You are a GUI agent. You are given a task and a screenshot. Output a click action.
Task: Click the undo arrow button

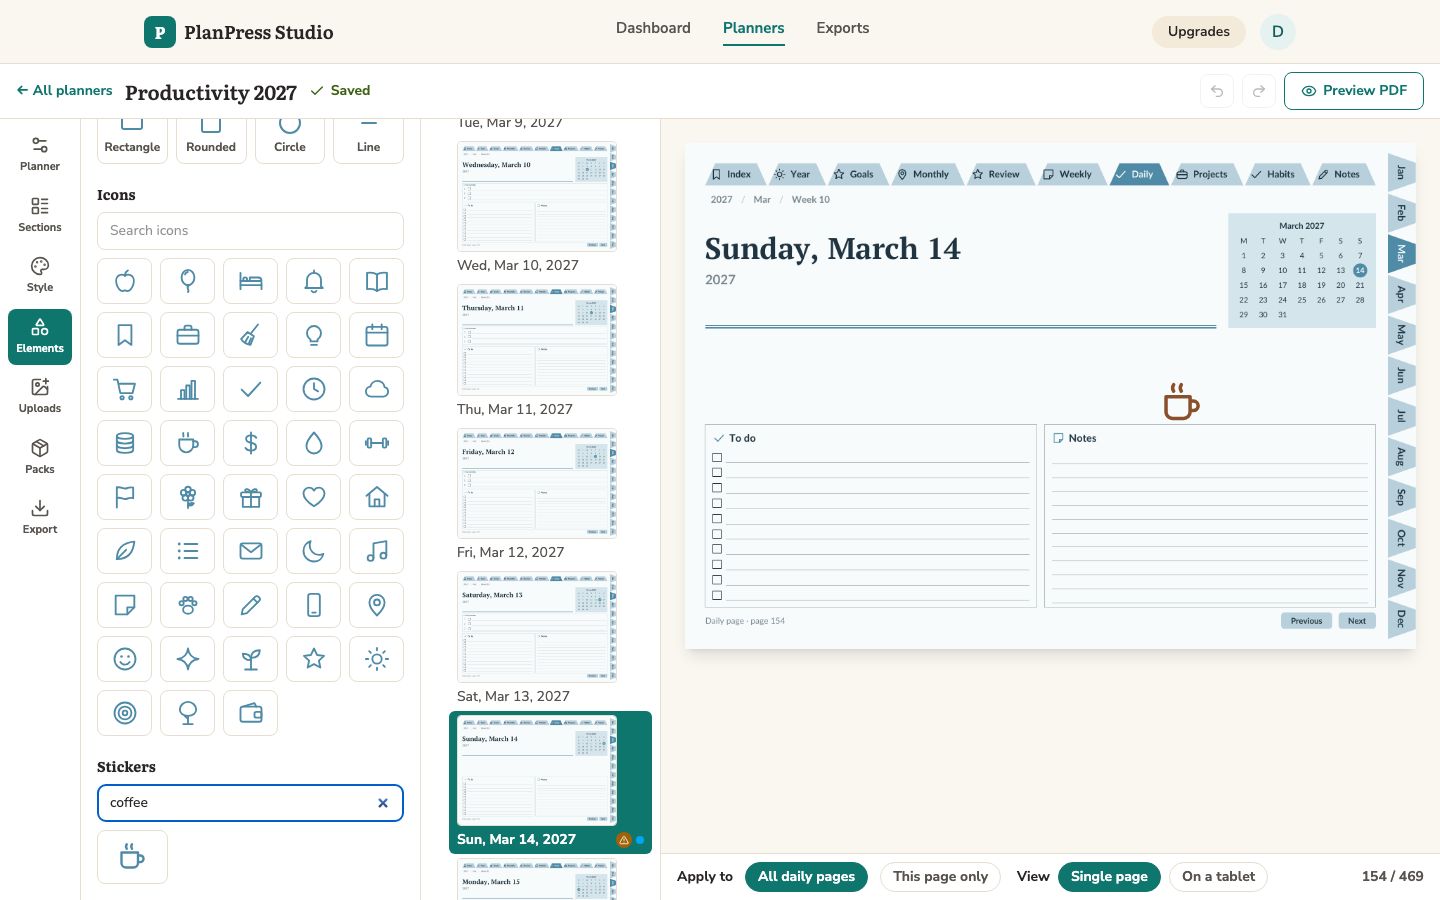1217,91
